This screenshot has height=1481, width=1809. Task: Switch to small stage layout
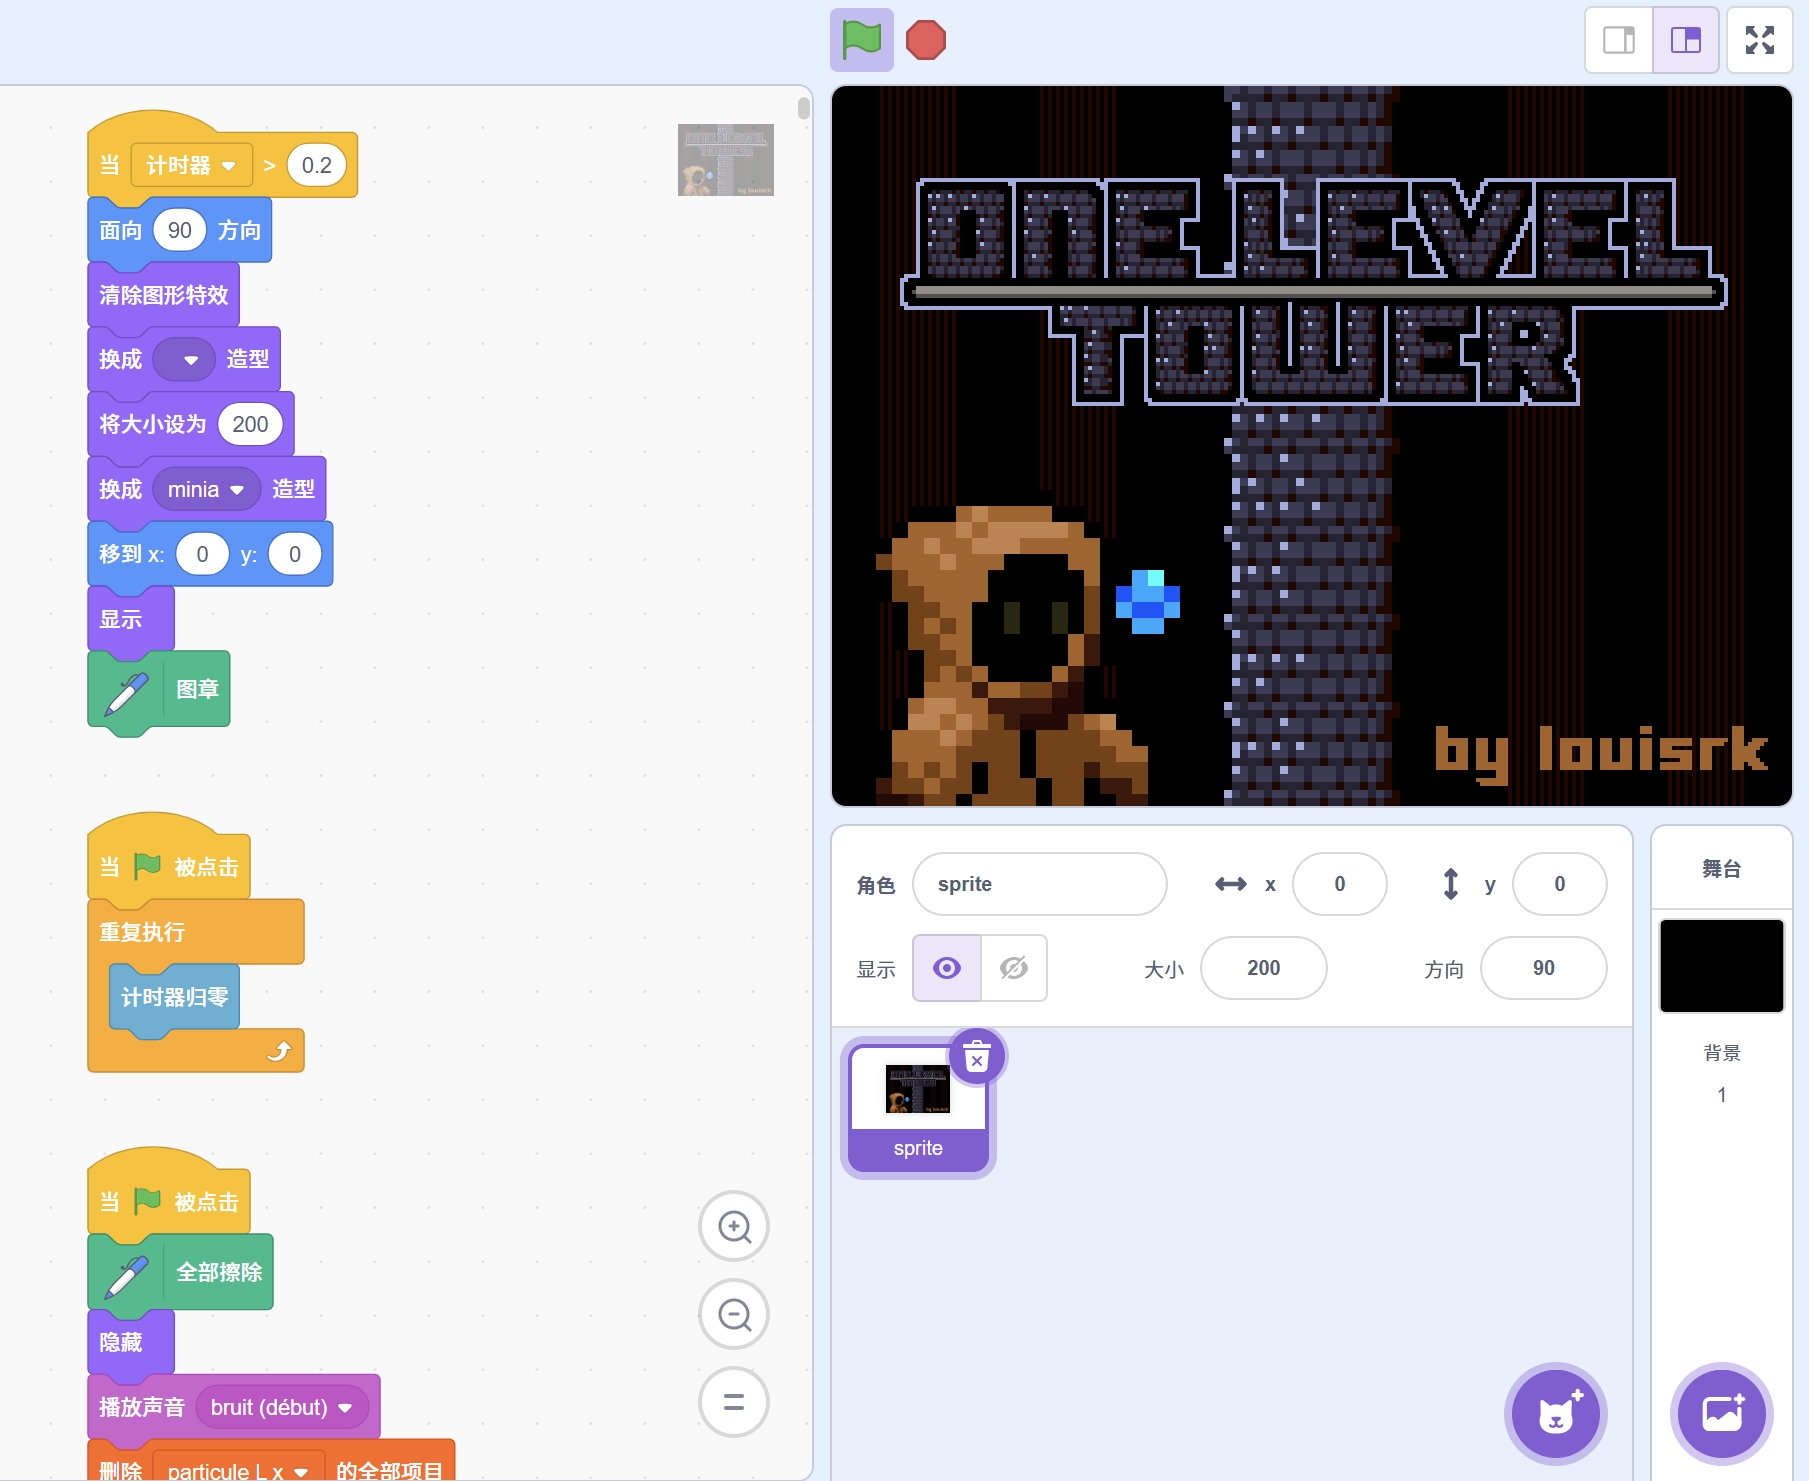1619,41
